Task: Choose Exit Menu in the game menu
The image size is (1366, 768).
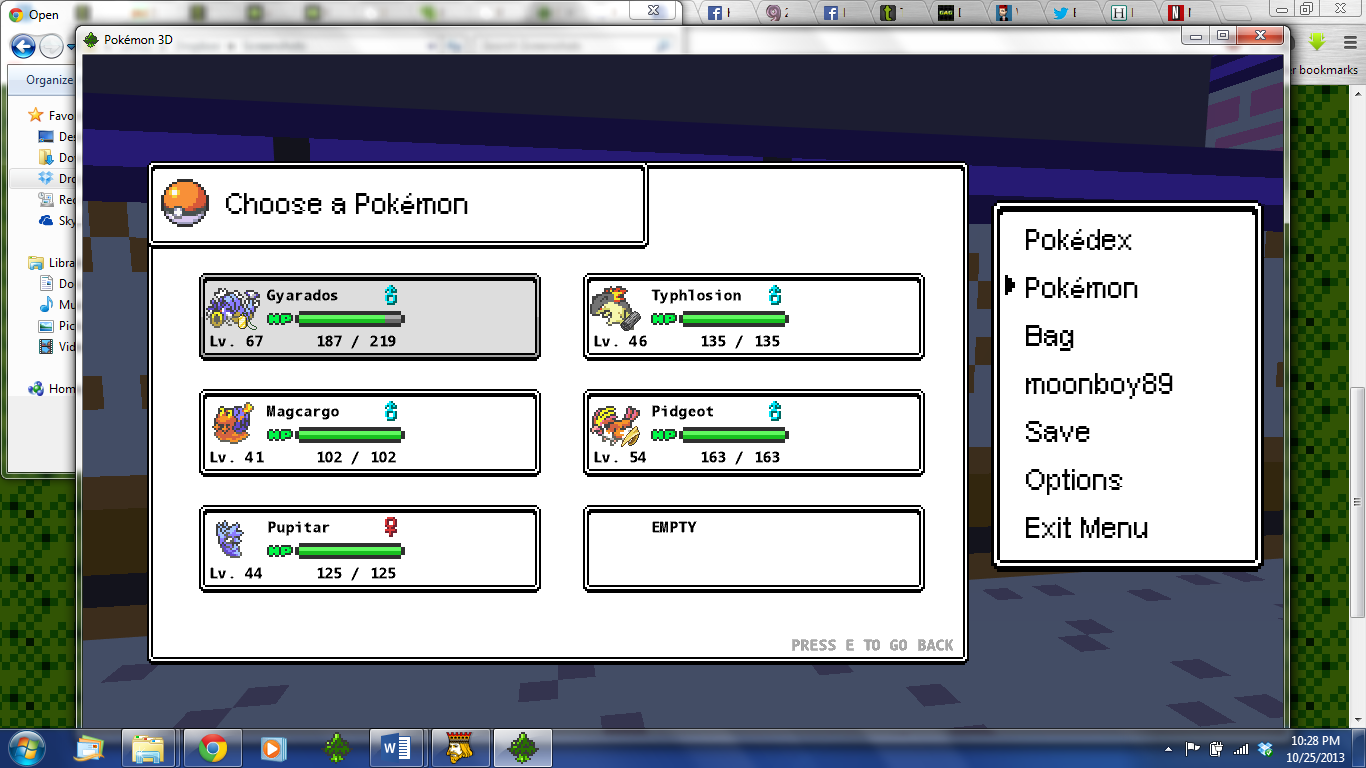Action: click(x=1086, y=528)
